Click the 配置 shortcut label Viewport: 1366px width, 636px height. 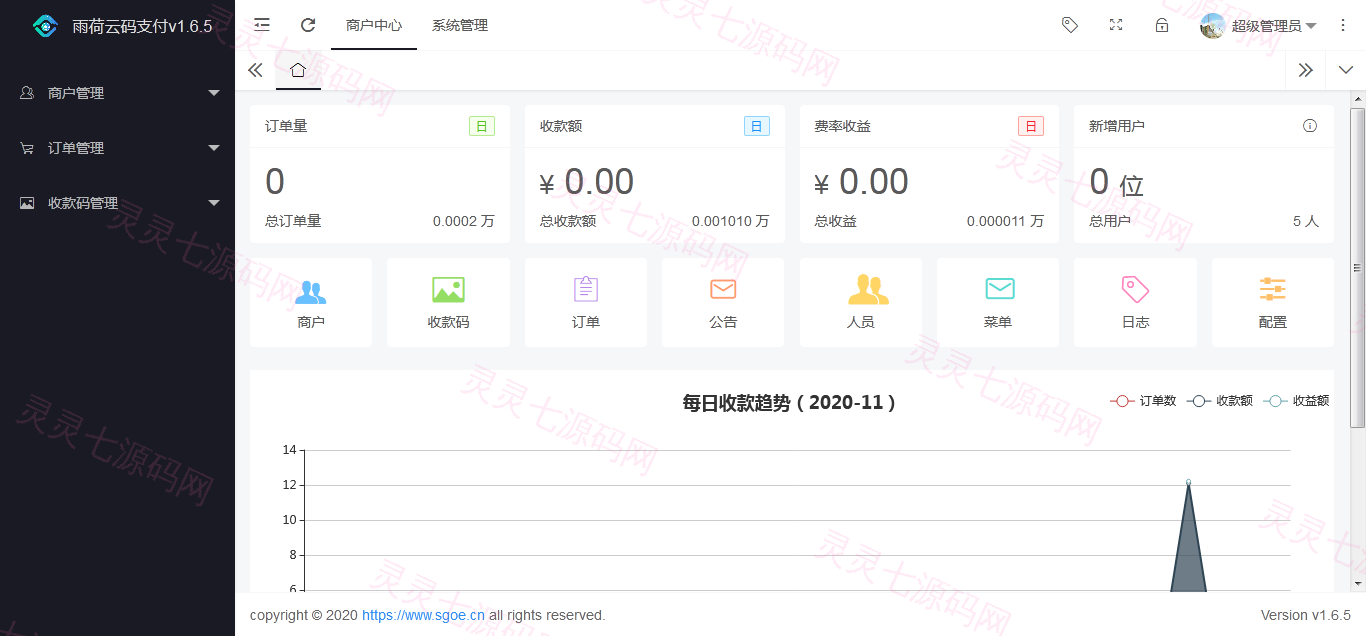(1273, 322)
